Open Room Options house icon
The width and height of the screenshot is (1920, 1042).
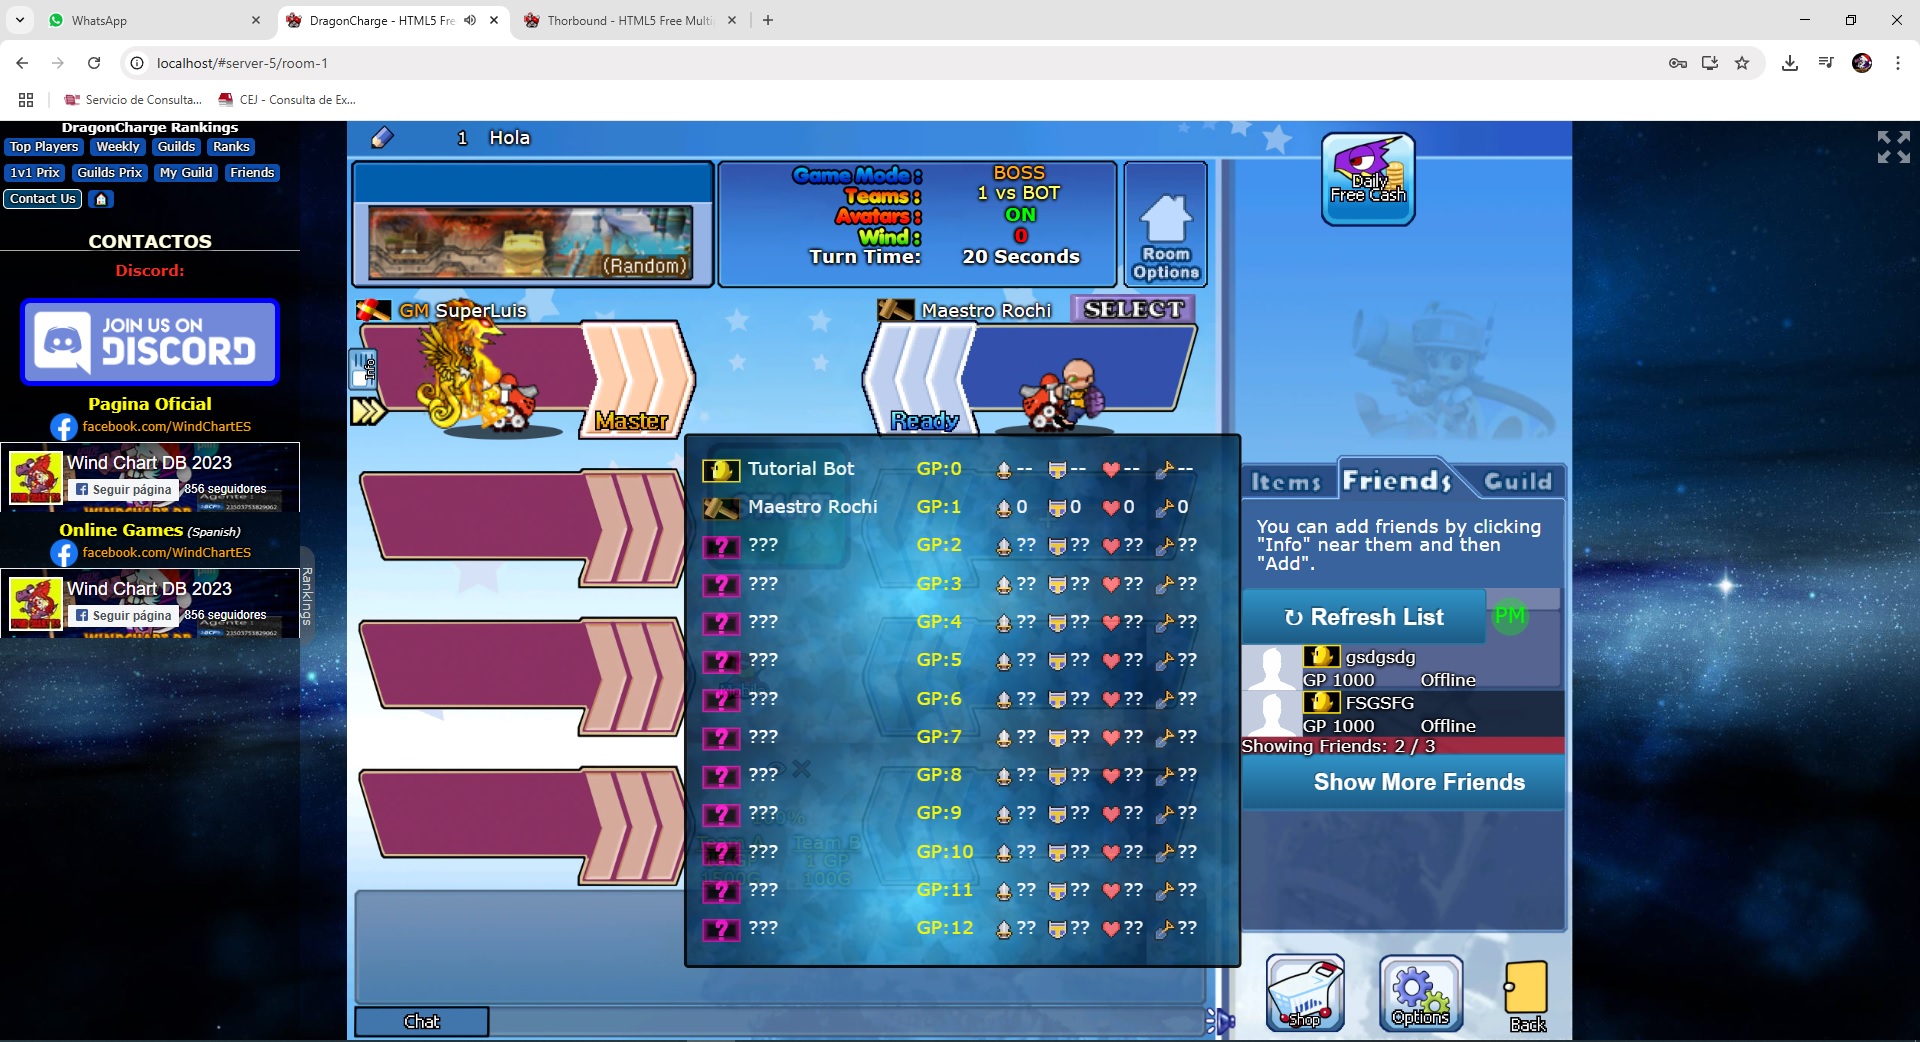coord(1166,224)
